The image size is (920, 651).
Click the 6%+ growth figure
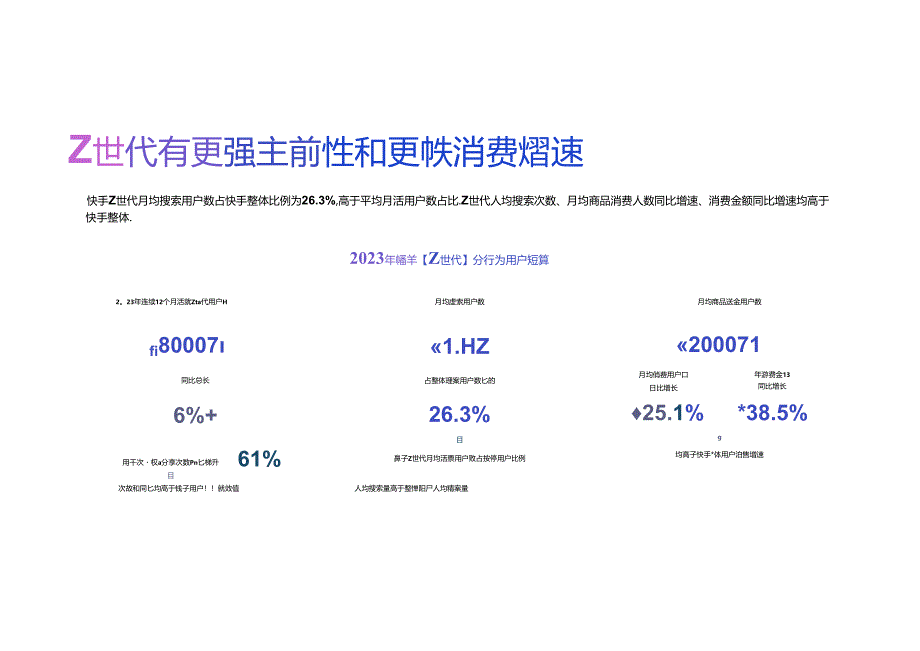click(x=195, y=412)
